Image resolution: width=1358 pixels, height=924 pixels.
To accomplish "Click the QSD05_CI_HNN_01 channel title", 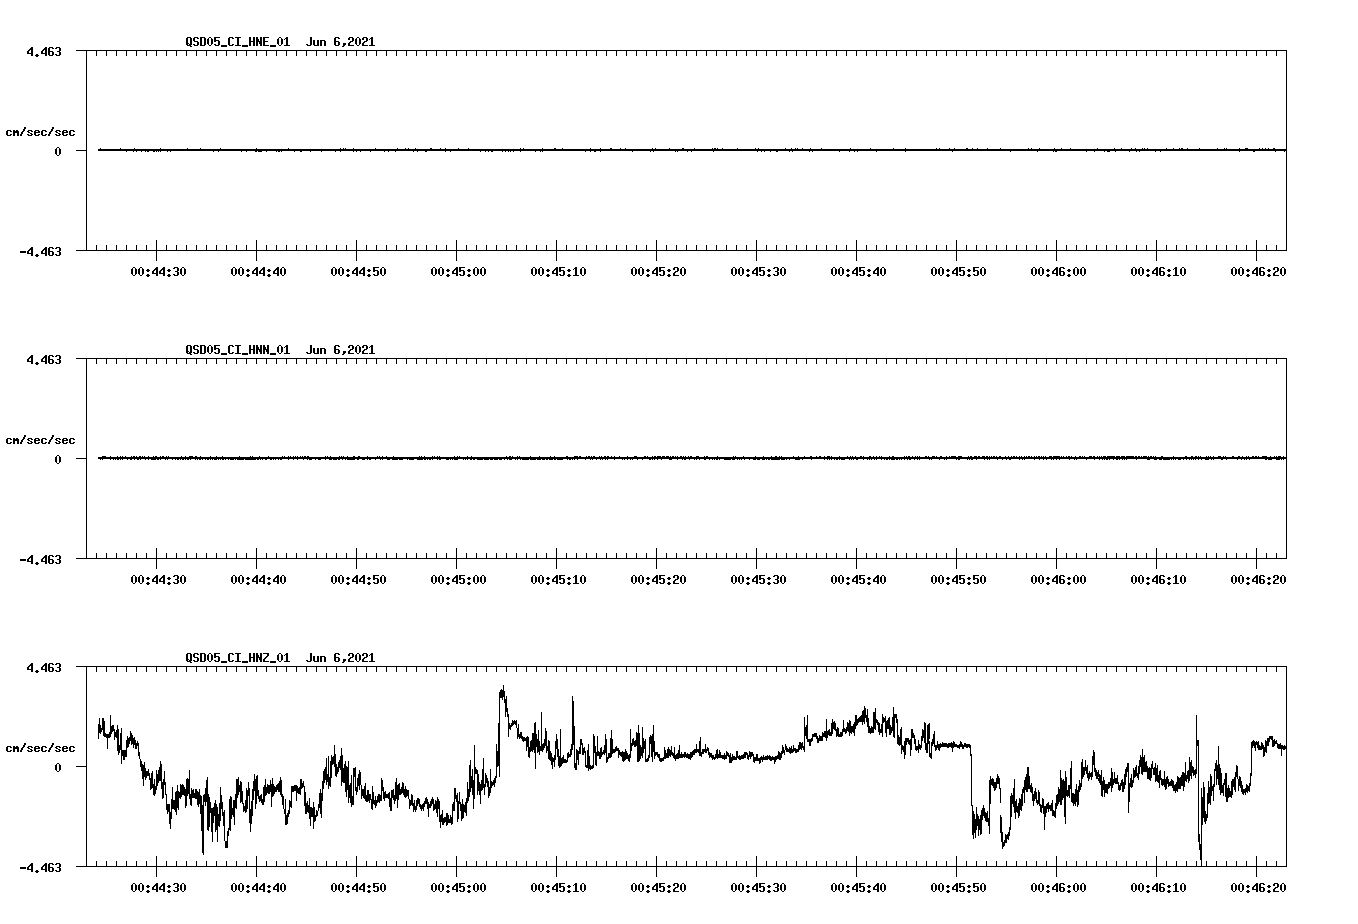I will coord(237,350).
